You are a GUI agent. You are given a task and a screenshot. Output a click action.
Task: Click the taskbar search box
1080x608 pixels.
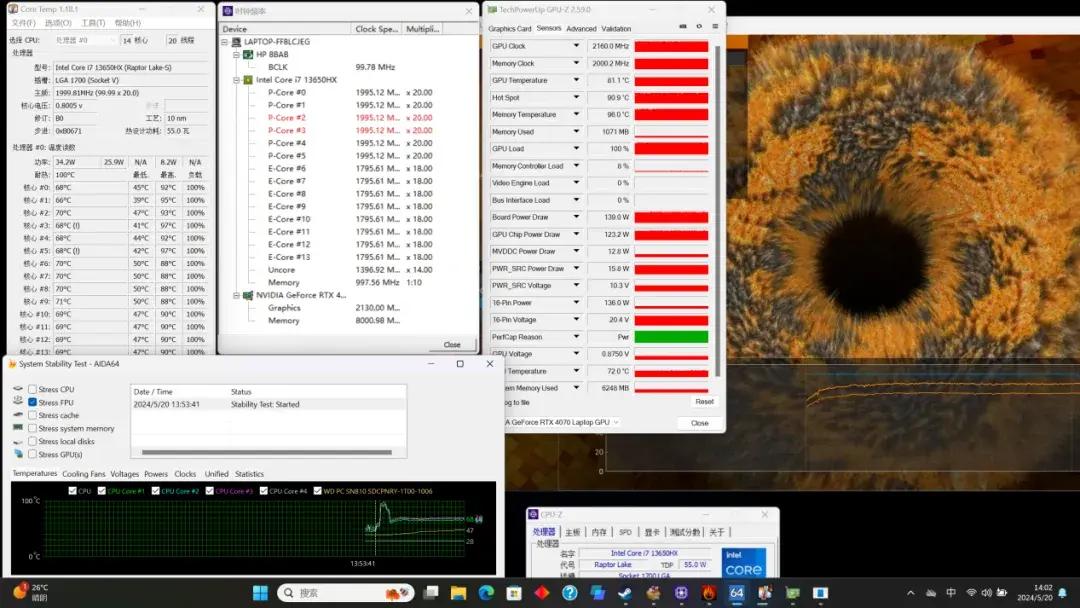[345, 593]
